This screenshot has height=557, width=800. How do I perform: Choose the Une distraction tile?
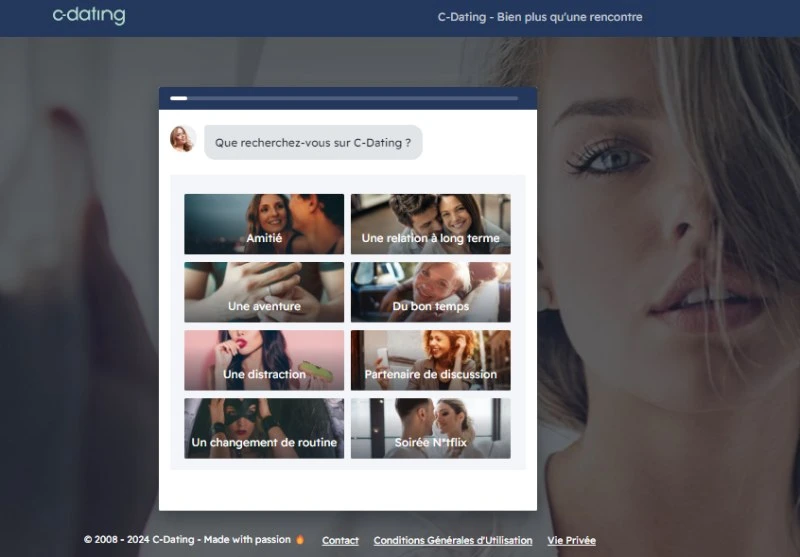[264, 359]
